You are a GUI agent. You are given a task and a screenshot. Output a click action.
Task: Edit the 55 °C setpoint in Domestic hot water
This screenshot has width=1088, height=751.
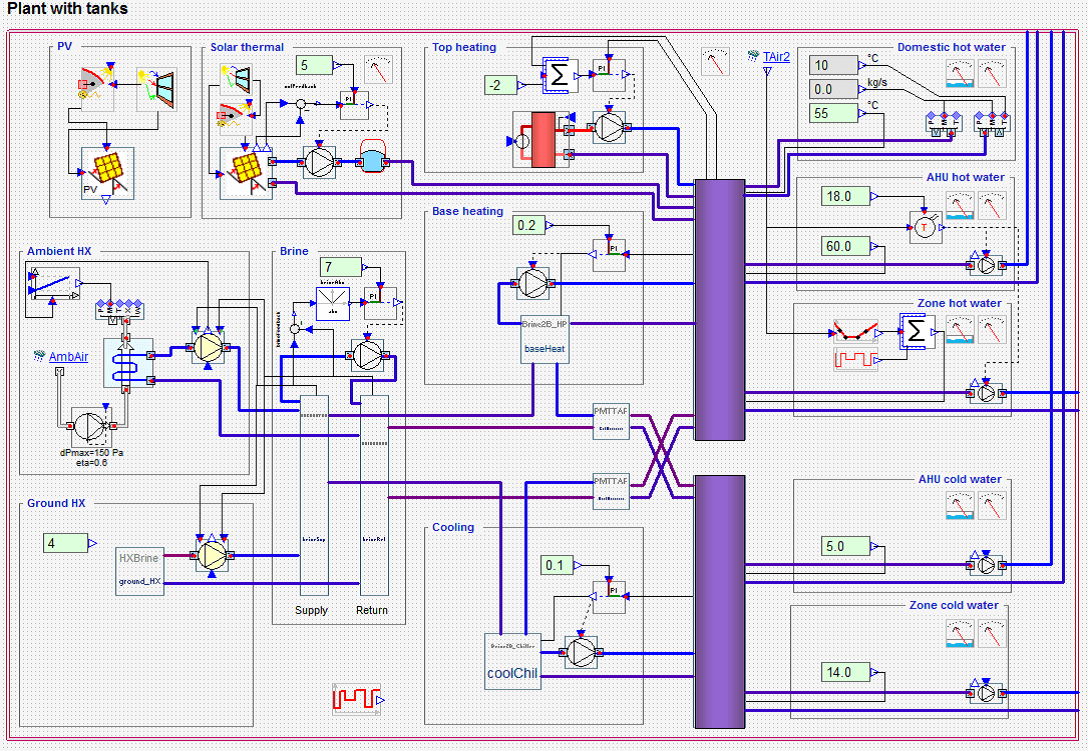(833, 113)
